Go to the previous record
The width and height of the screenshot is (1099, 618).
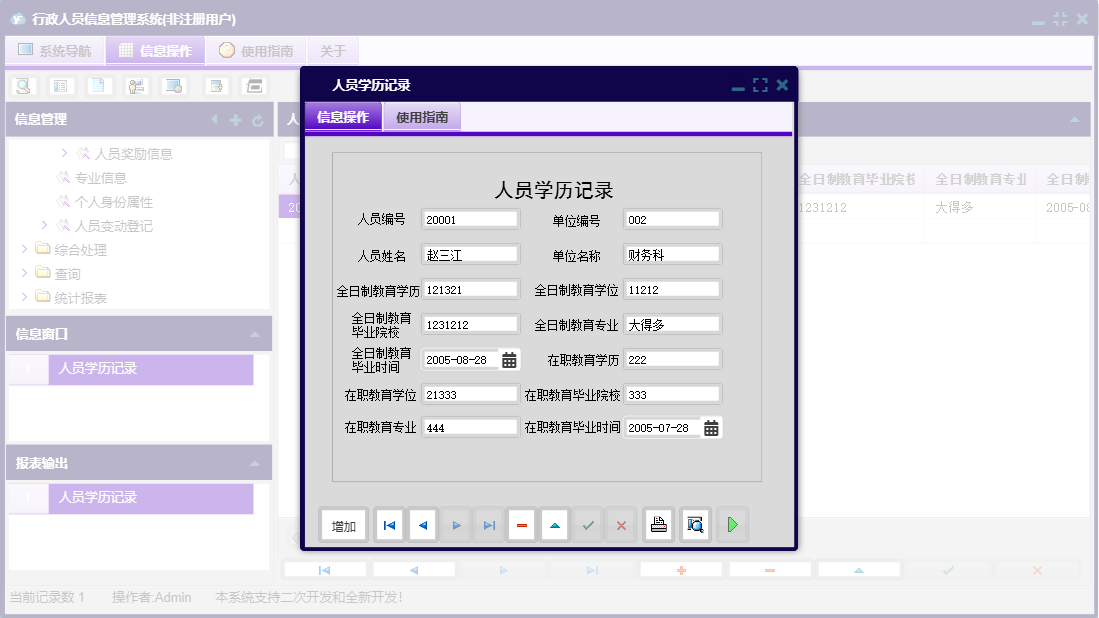pos(422,524)
